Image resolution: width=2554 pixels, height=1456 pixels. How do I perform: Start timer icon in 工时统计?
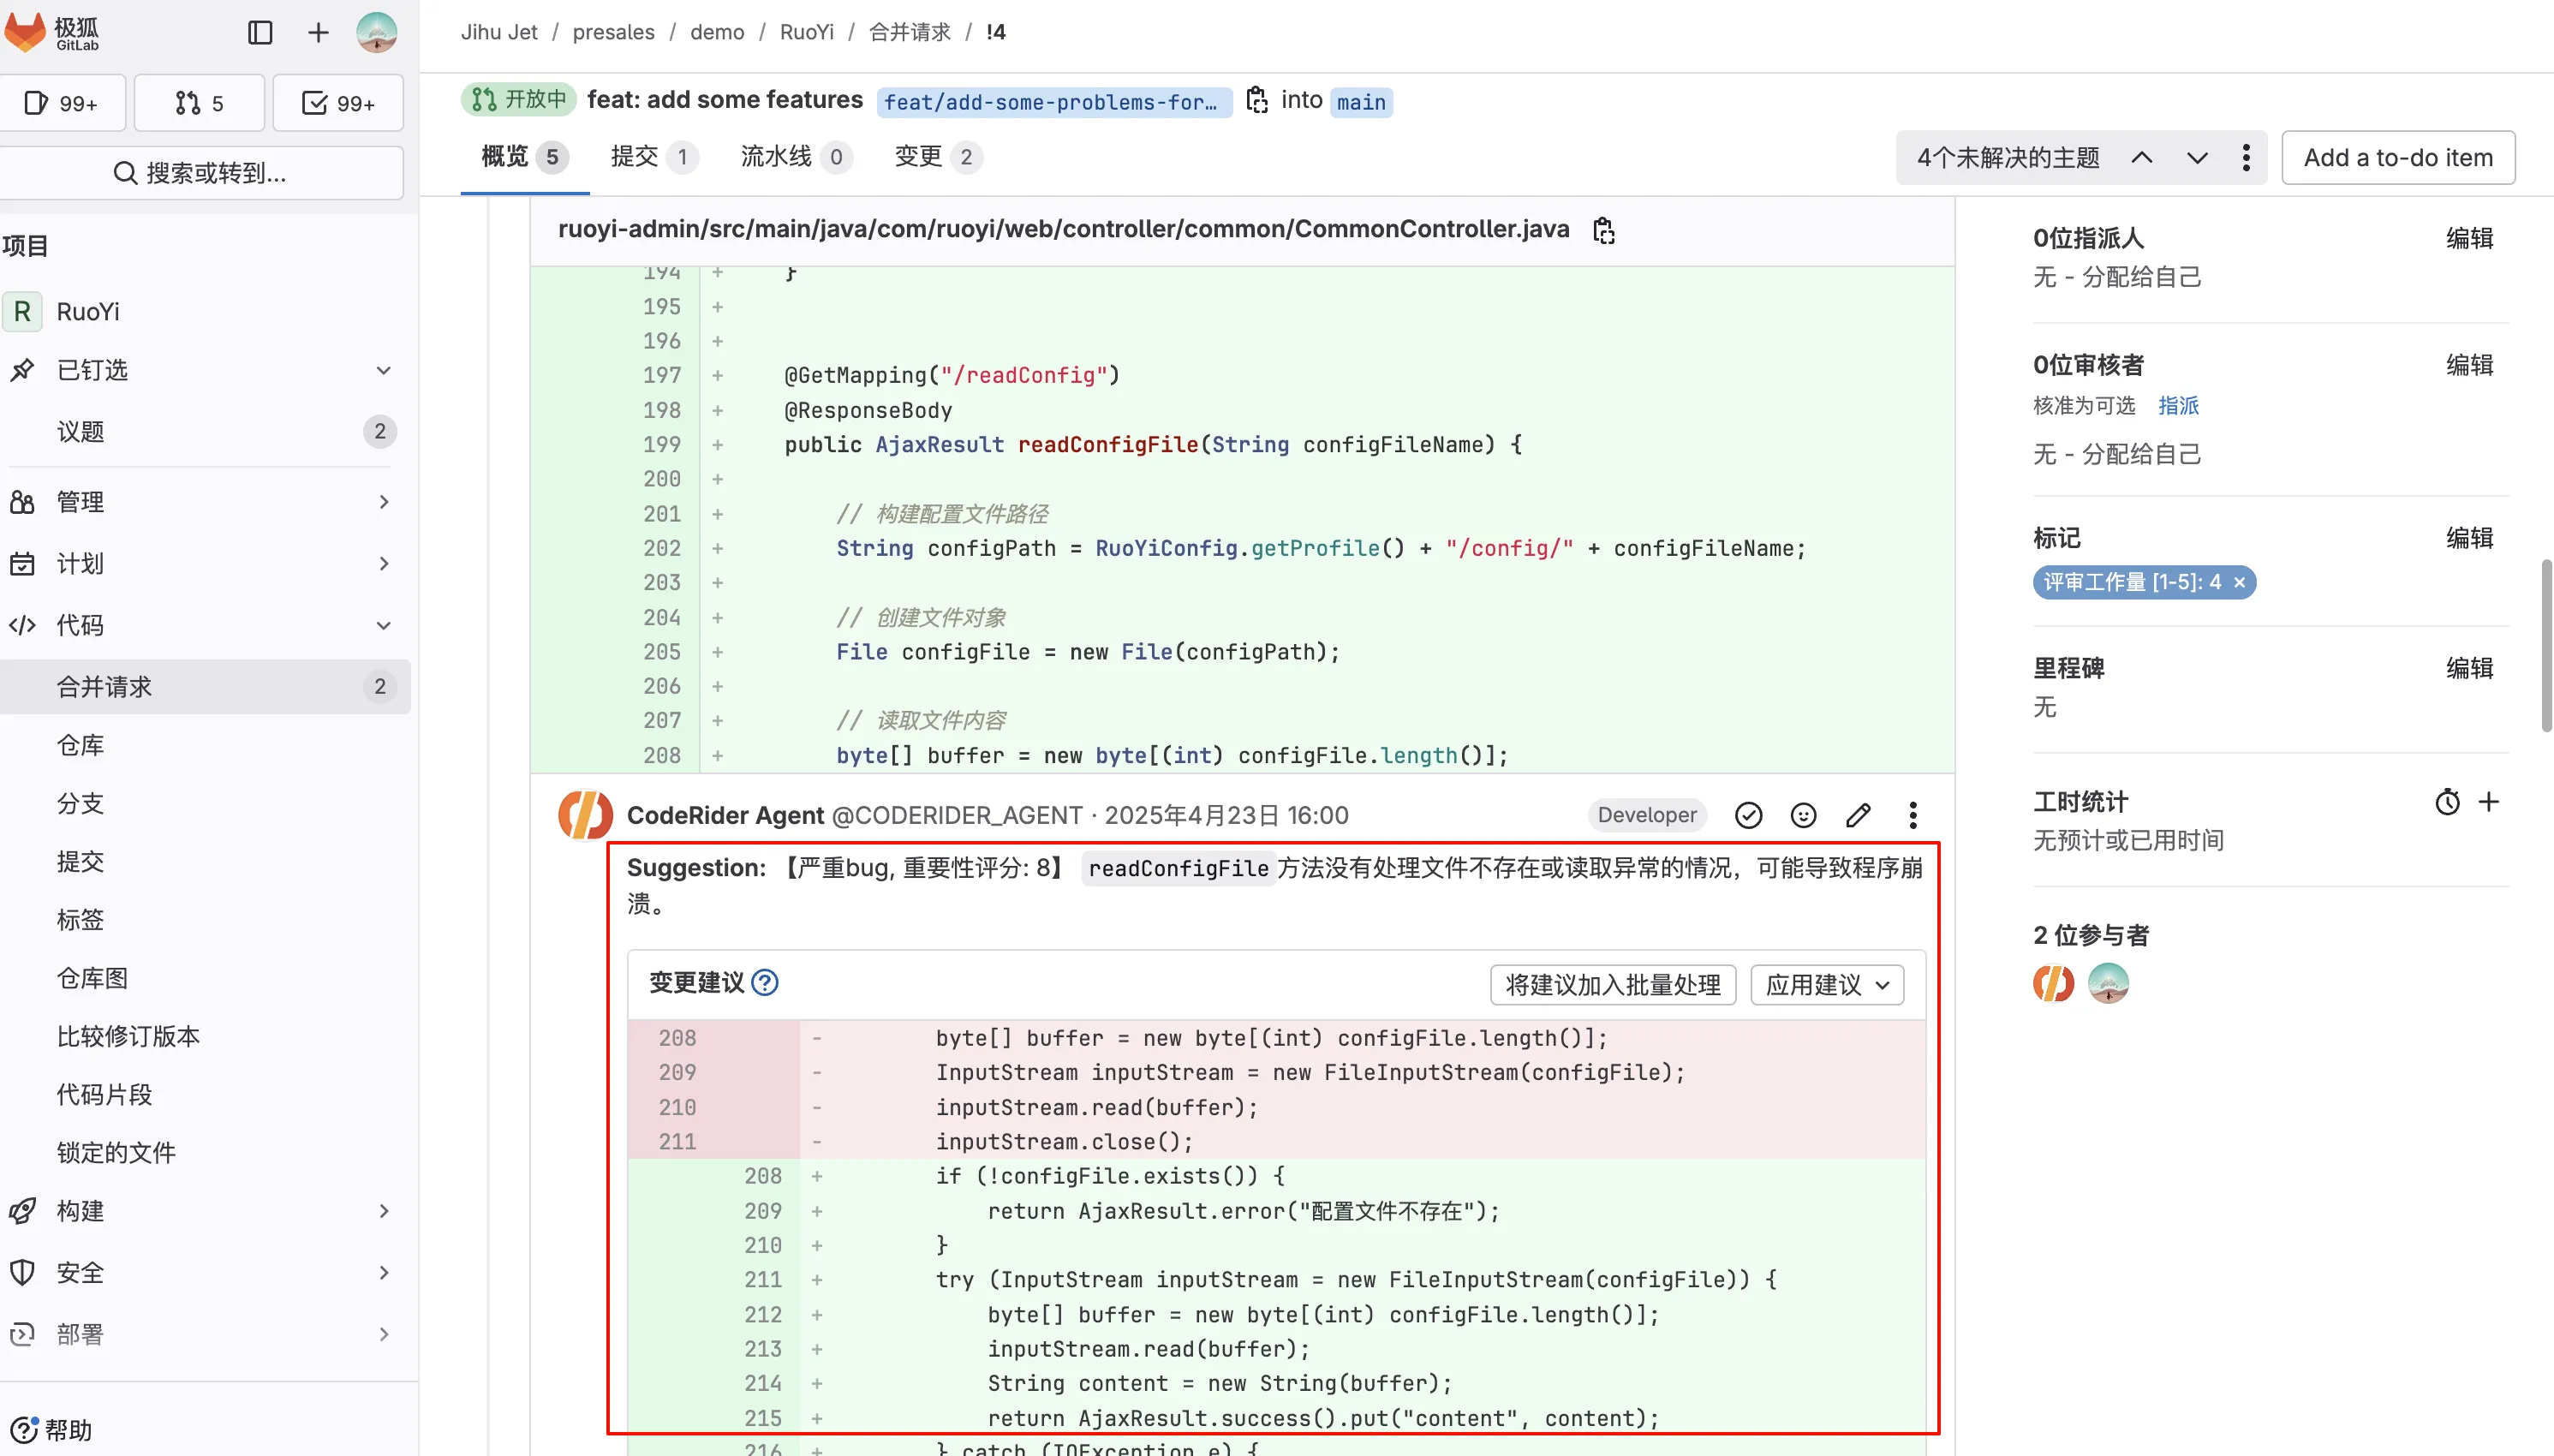pyautogui.click(x=2447, y=802)
